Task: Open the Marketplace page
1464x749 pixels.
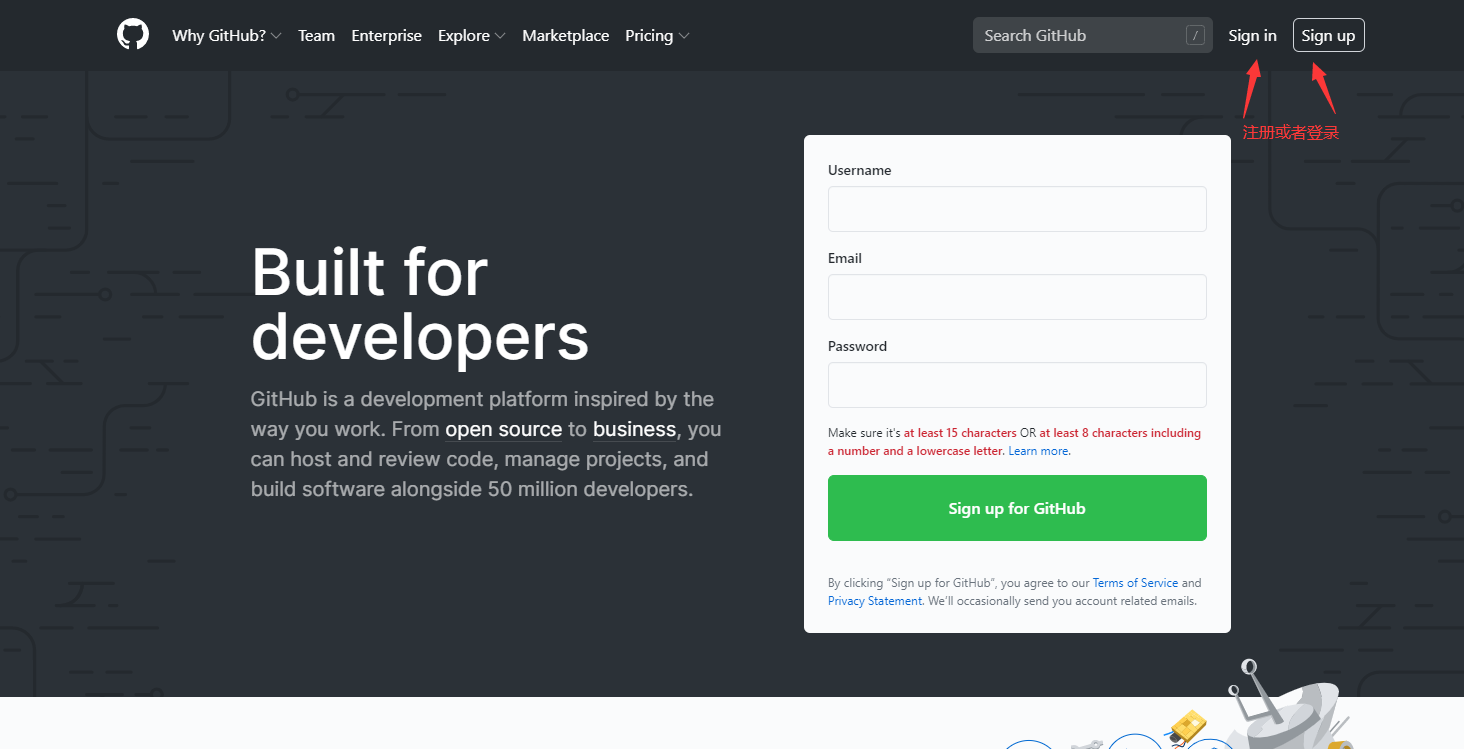Action: tap(565, 35)
